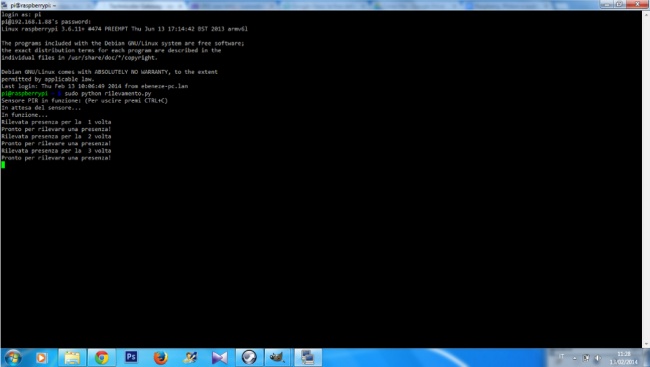This screenshot has width=650, height=367.
Task: Open PuTTY system menu icon in title bar
Action: tap(4, 5)
